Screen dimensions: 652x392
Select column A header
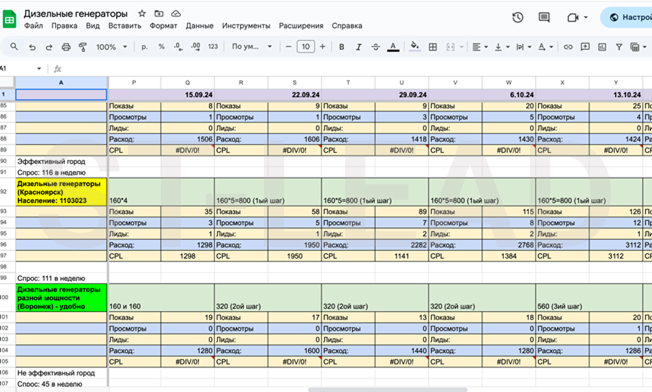[x=61, y=83]
